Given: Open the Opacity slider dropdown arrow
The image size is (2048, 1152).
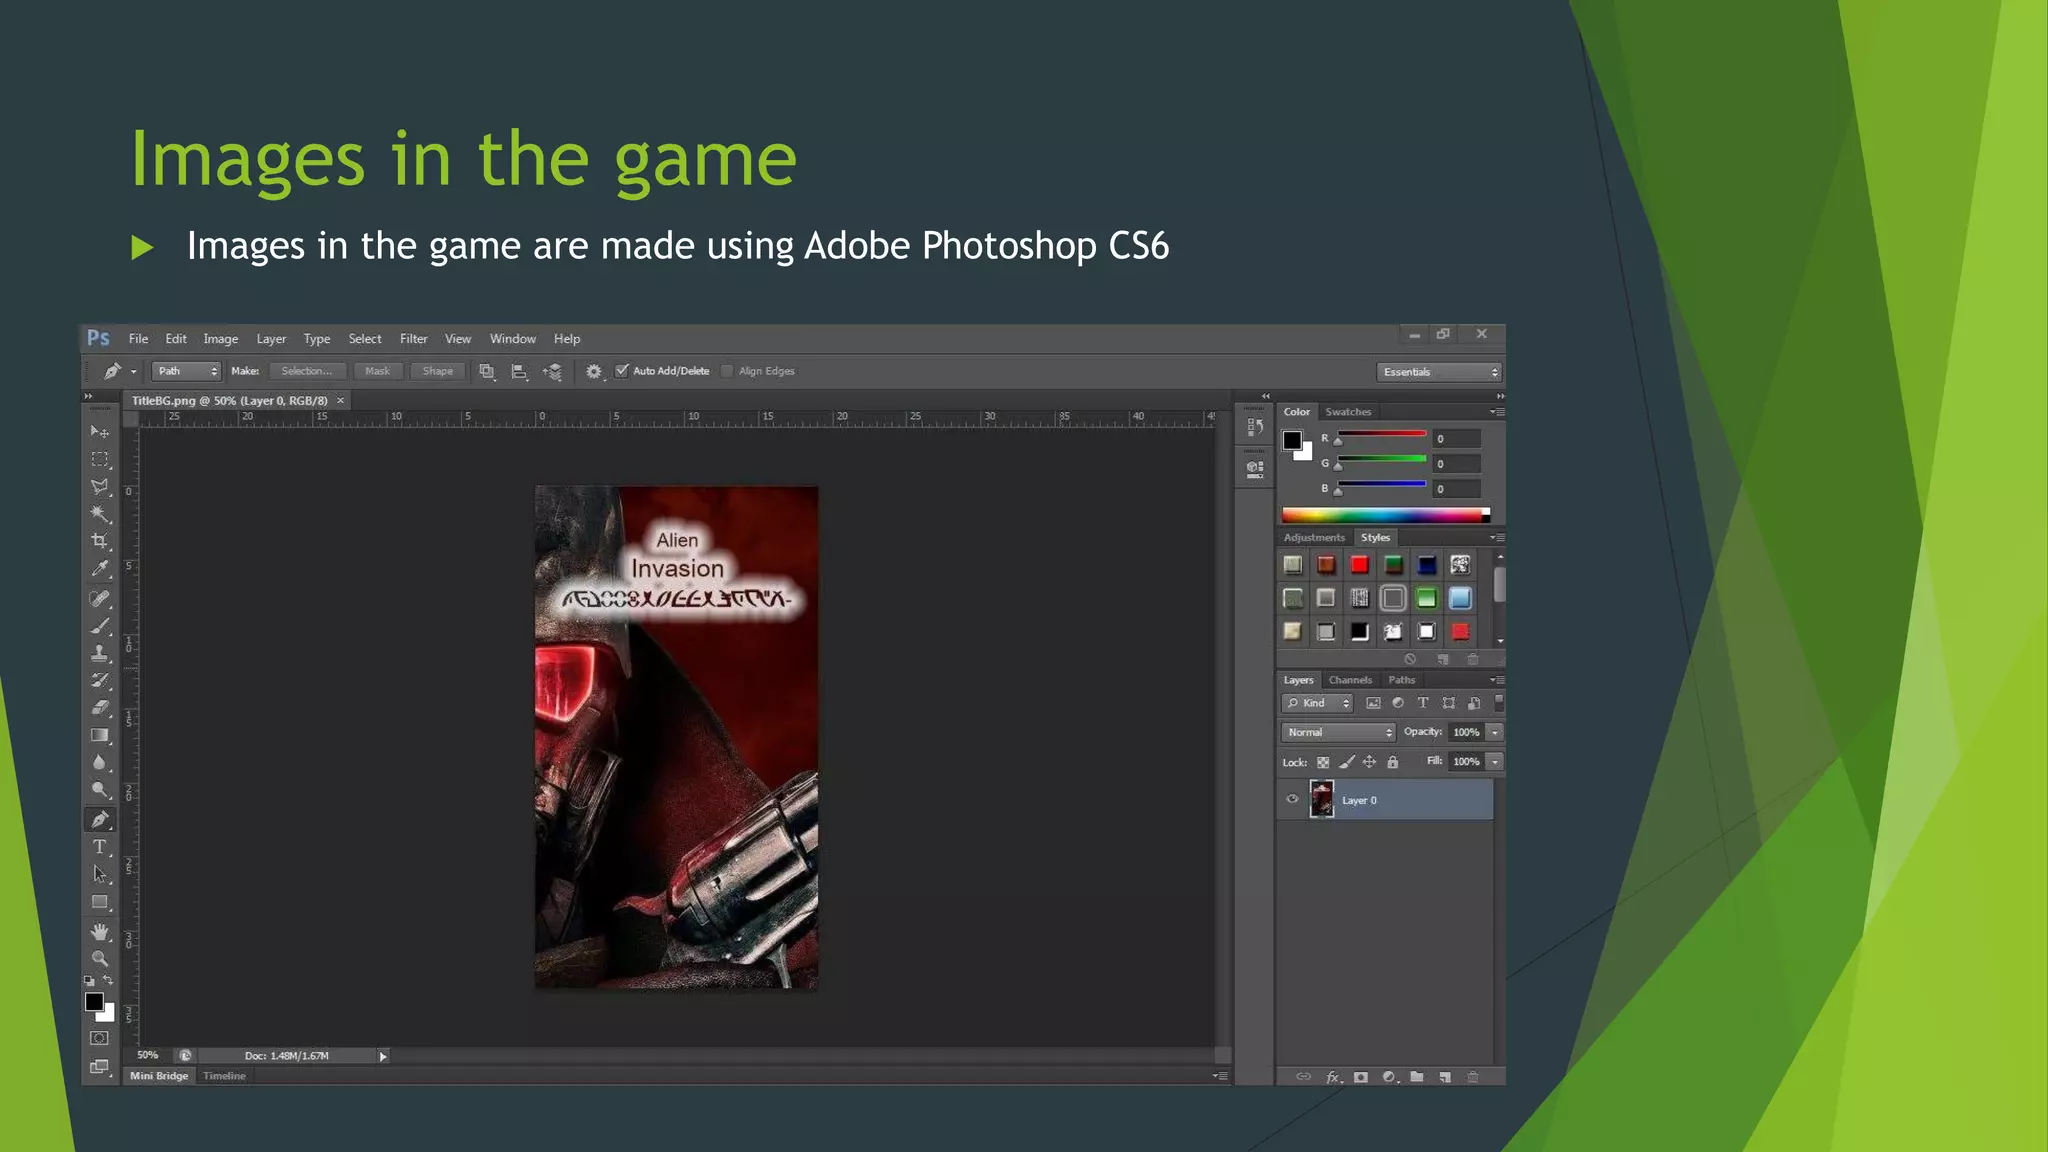Looking at the screenshot, I should pyautogui.click(x=1495, y=732).
